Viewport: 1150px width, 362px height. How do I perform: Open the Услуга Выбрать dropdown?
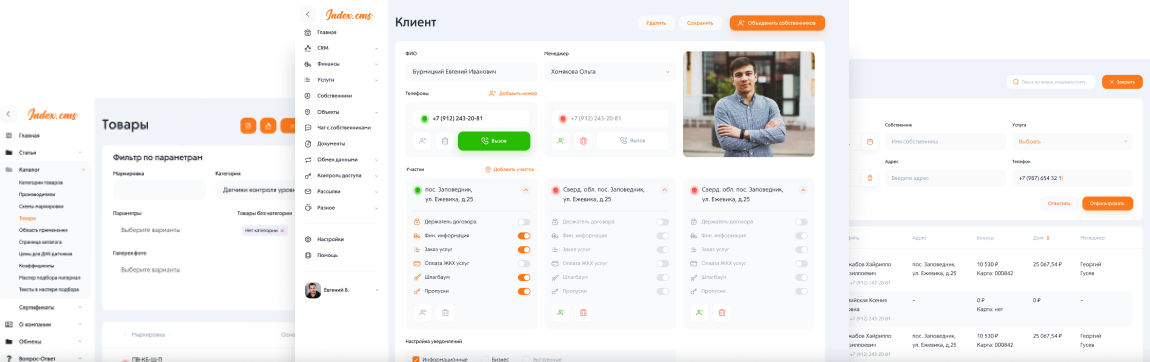[1072, 141]
